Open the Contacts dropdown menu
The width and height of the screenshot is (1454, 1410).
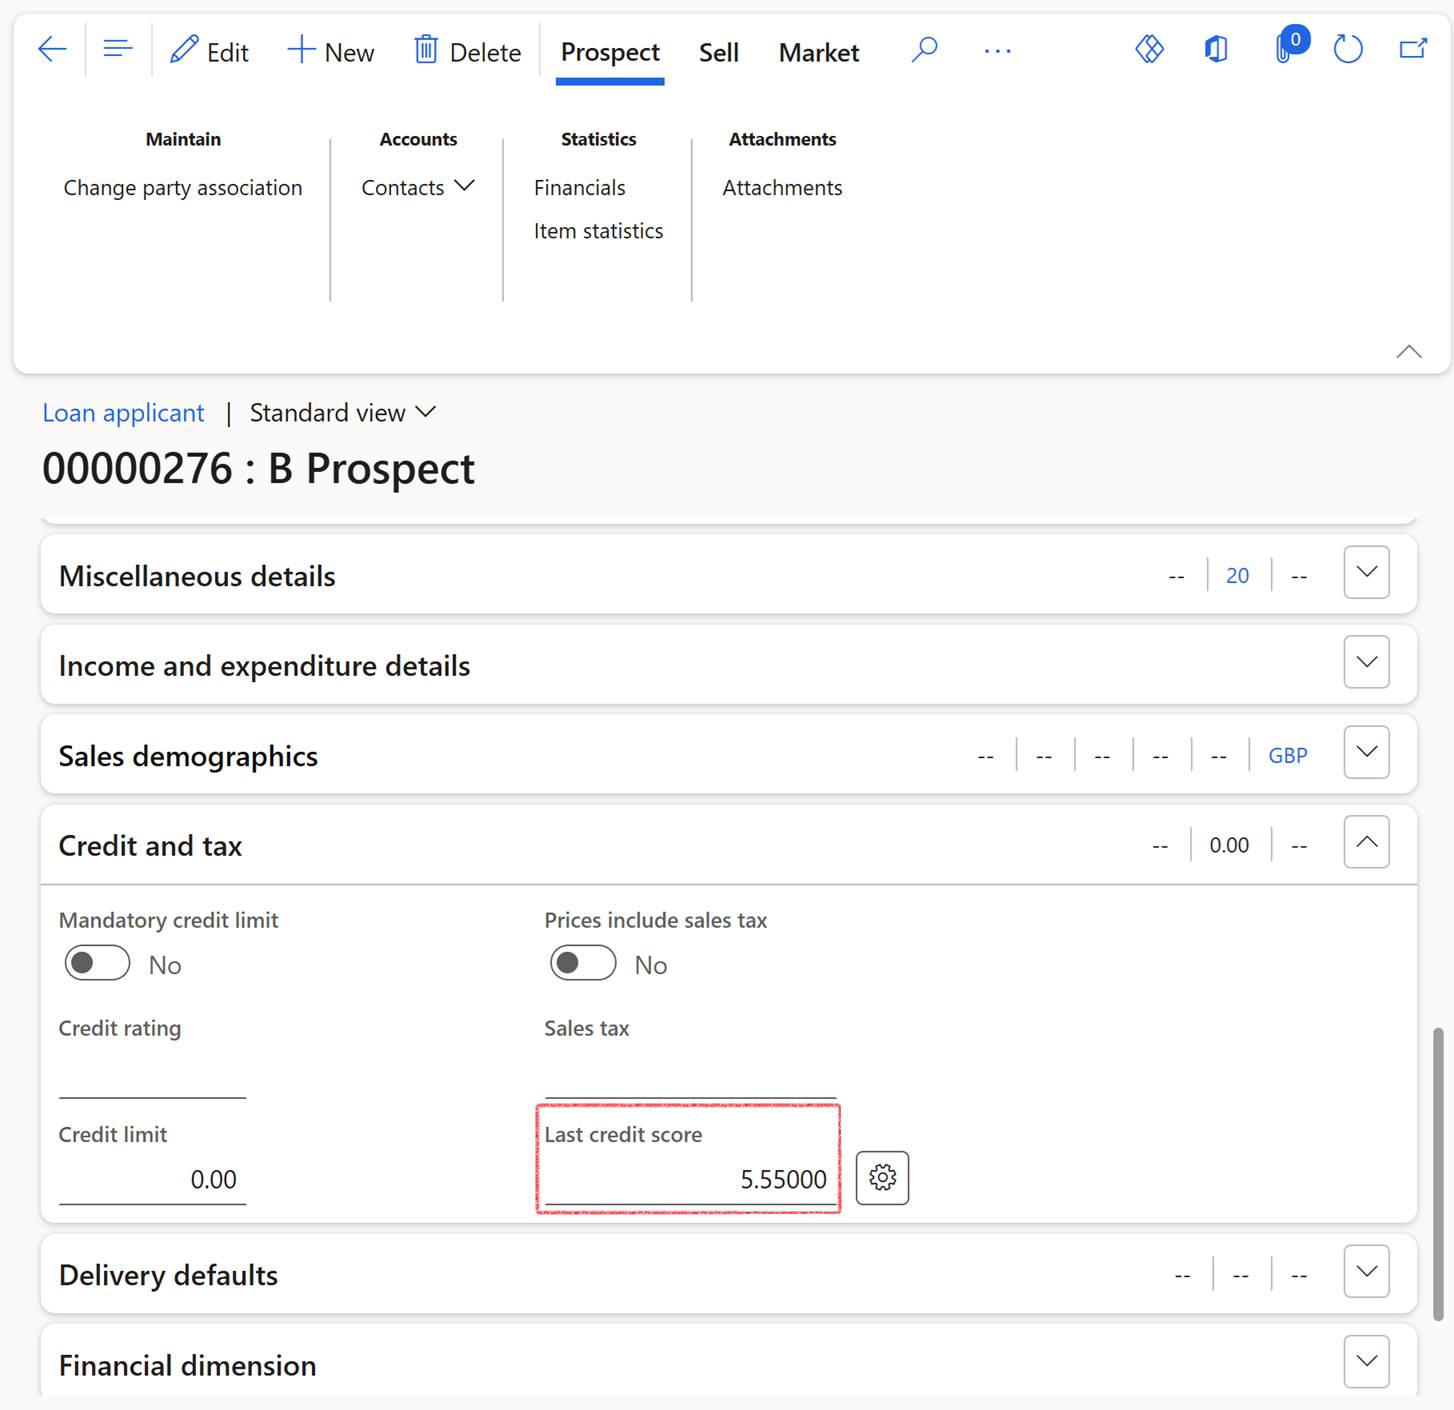417,188
